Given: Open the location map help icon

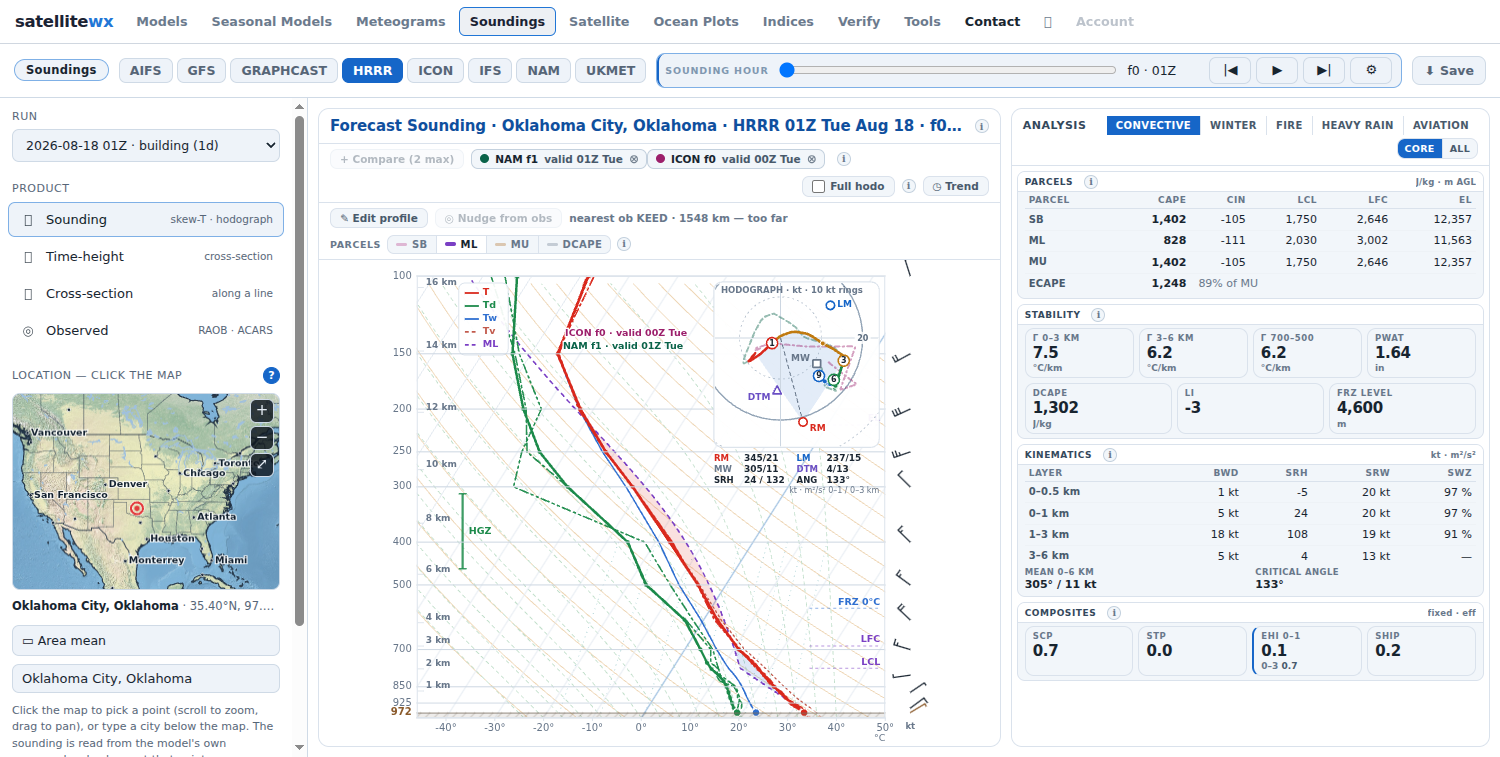Looking at the screenshot, I should point(271,375).
